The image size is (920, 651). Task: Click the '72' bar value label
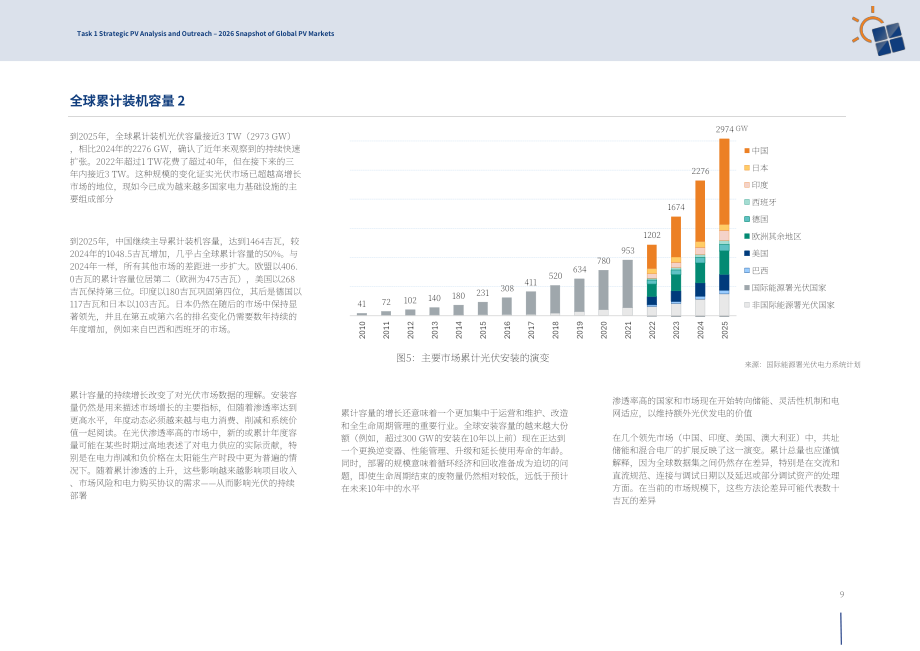pyautogui.click(x=385, y=302)
